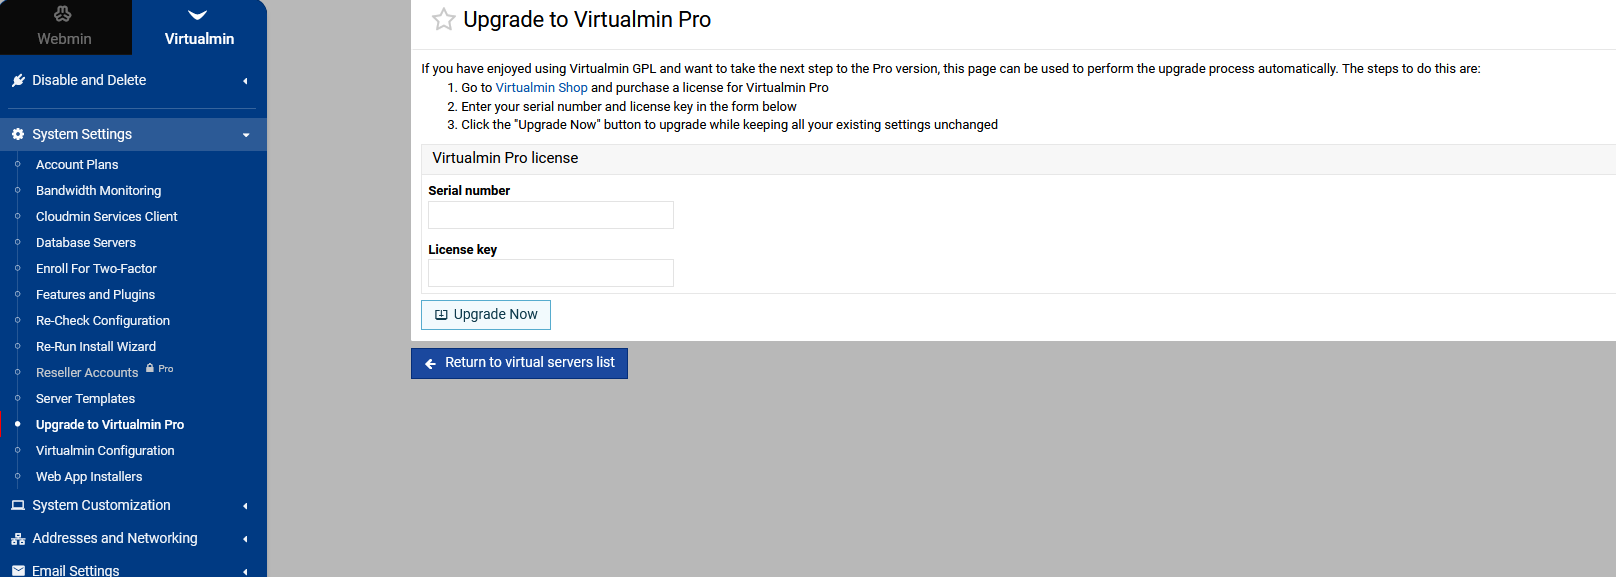The image size is (1616, 577).
Task: Click the Upgrade Now button
Action: [x=486, y=315]
